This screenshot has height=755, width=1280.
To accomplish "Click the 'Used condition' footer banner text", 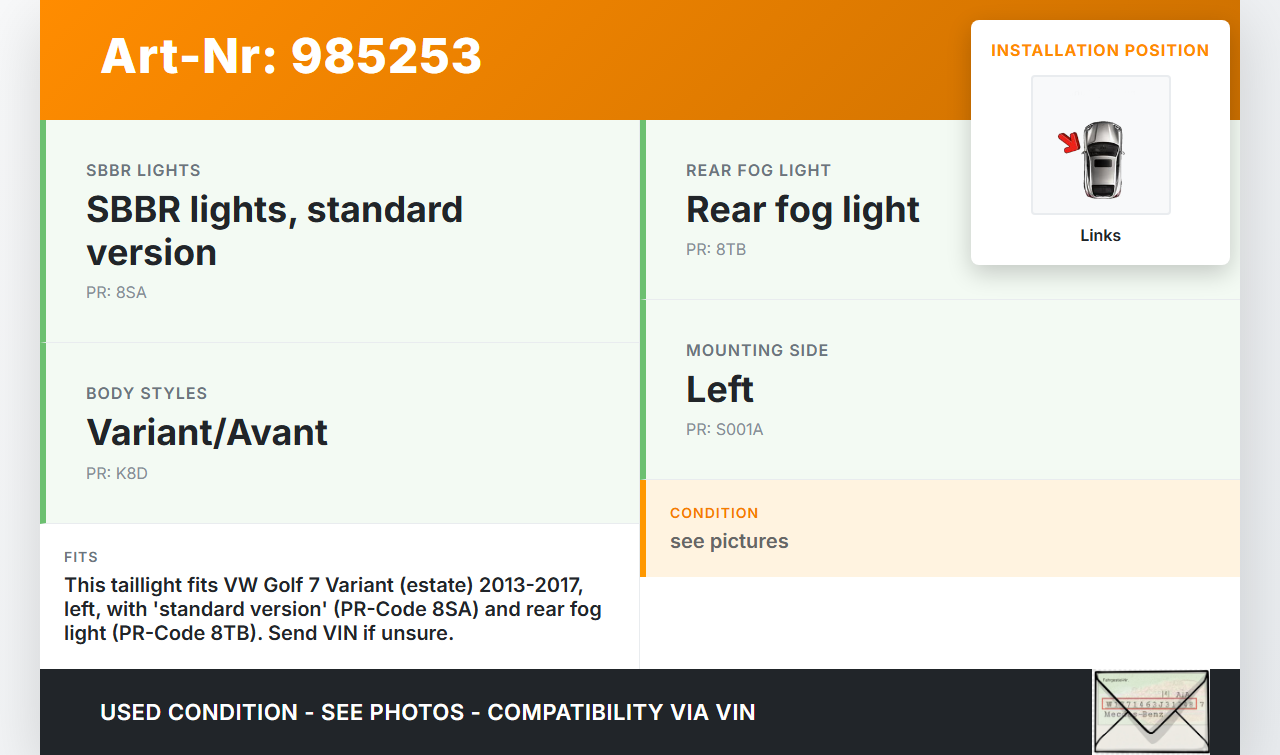I will point(428,712).
